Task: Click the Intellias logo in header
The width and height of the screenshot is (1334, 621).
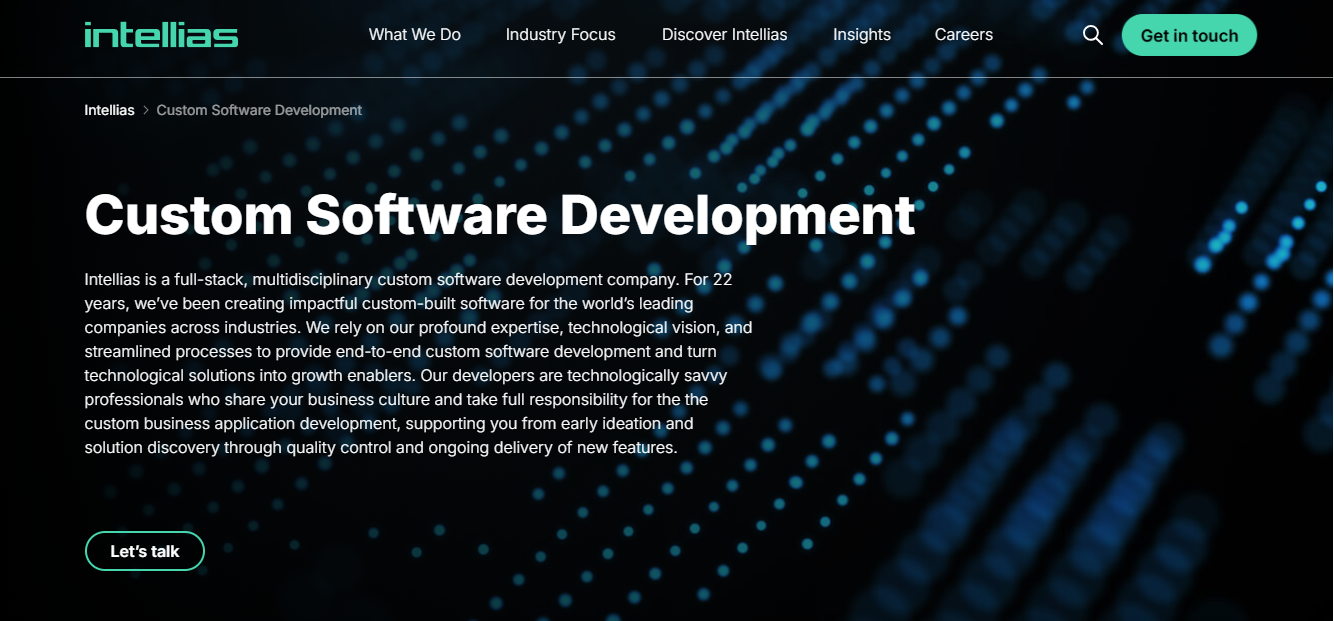Action: [161, 35]
